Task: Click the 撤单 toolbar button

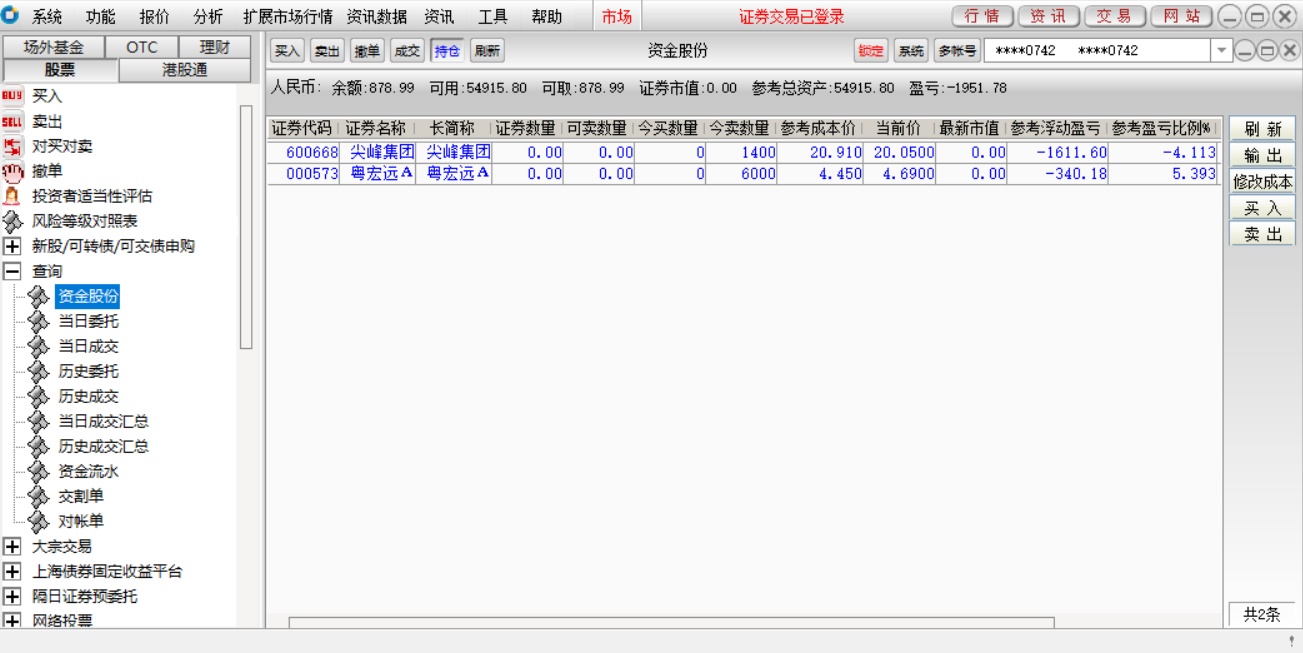Action: tap(367, 50)
